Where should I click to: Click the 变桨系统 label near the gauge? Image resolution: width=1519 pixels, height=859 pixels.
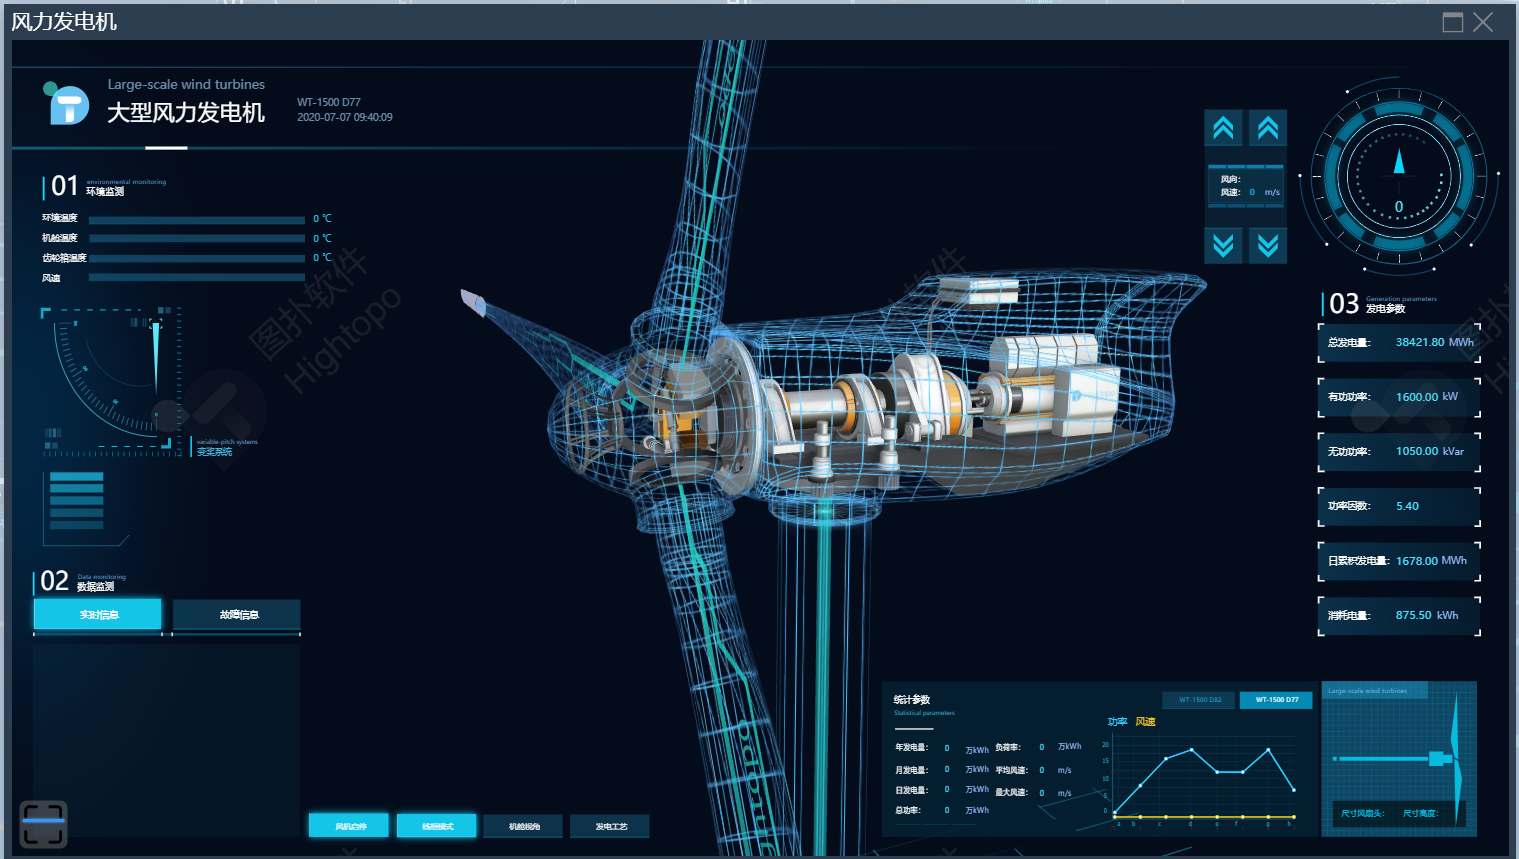[214, 452]
